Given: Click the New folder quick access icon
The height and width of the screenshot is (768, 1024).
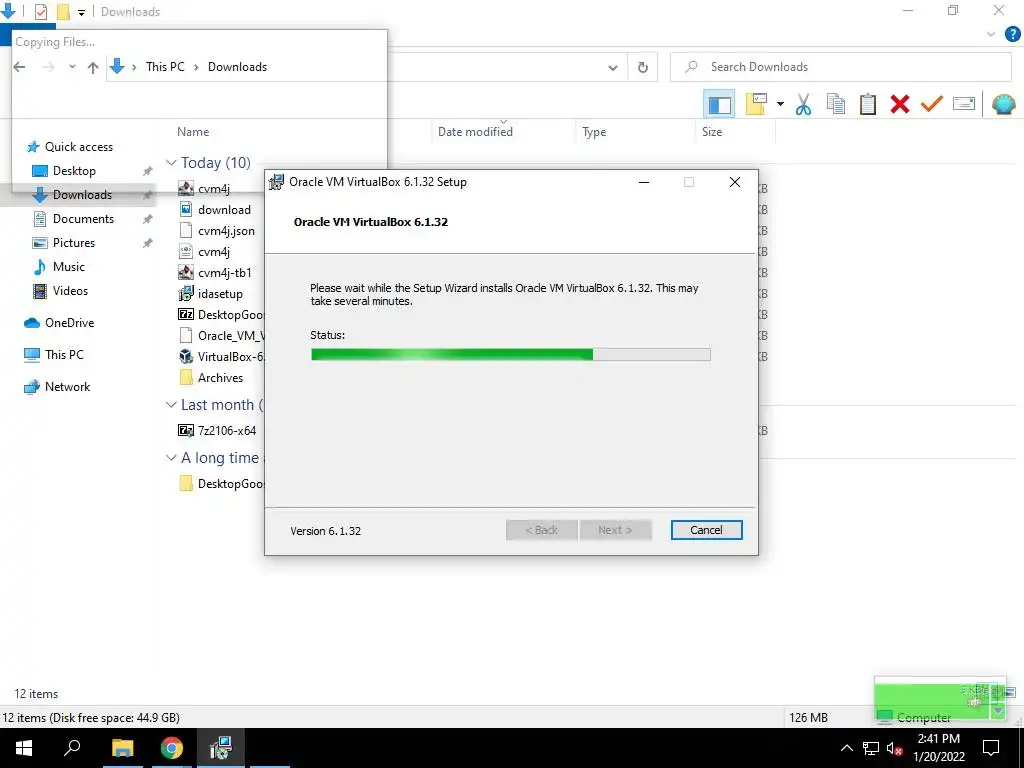Looking at the screenshot, I should 63,12.
